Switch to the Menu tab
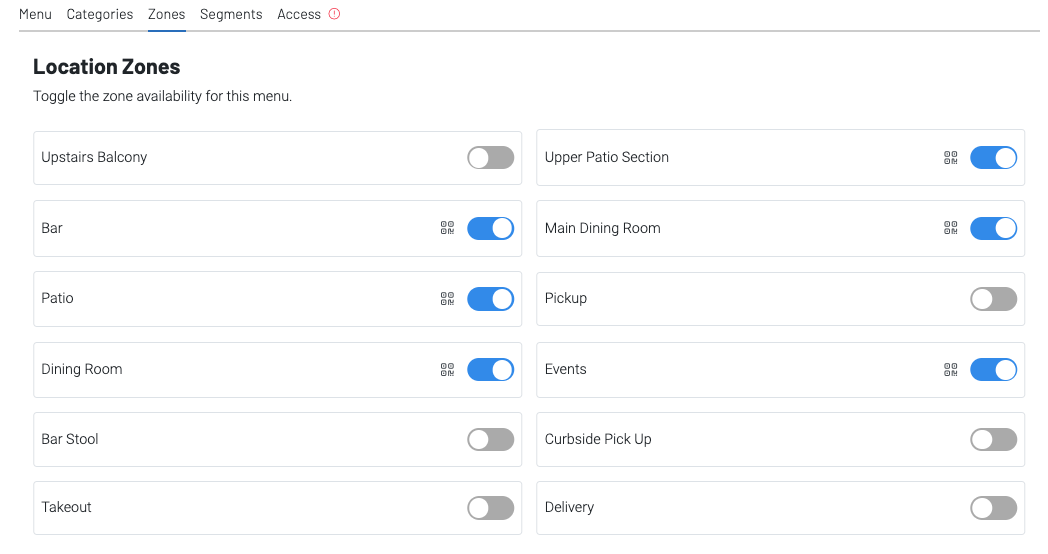 (x=35, y=14)
